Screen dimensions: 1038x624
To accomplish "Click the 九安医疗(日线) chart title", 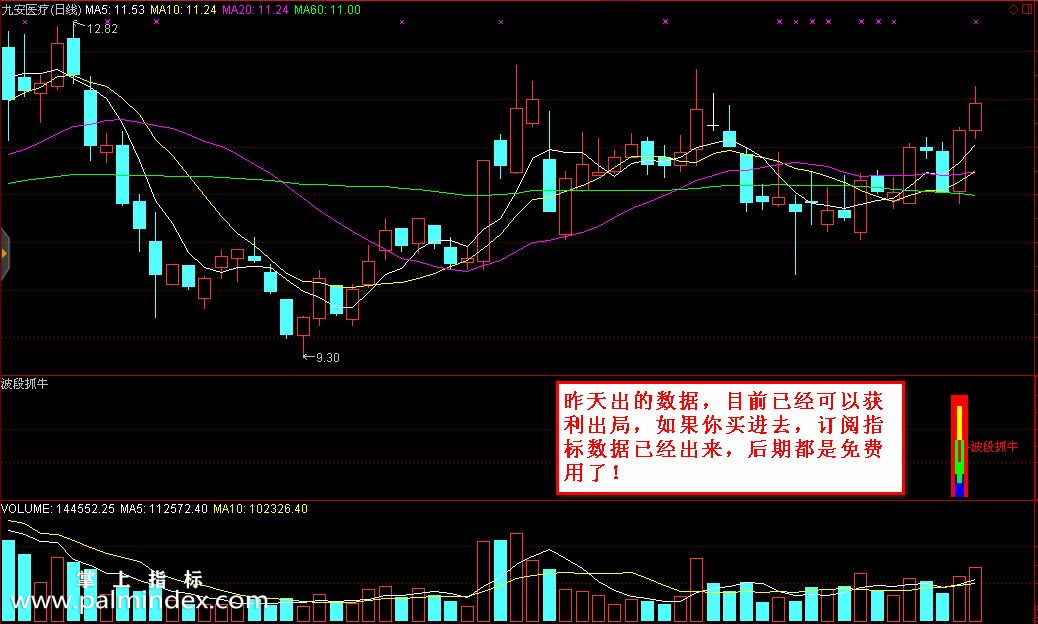I will click(42, 9).
